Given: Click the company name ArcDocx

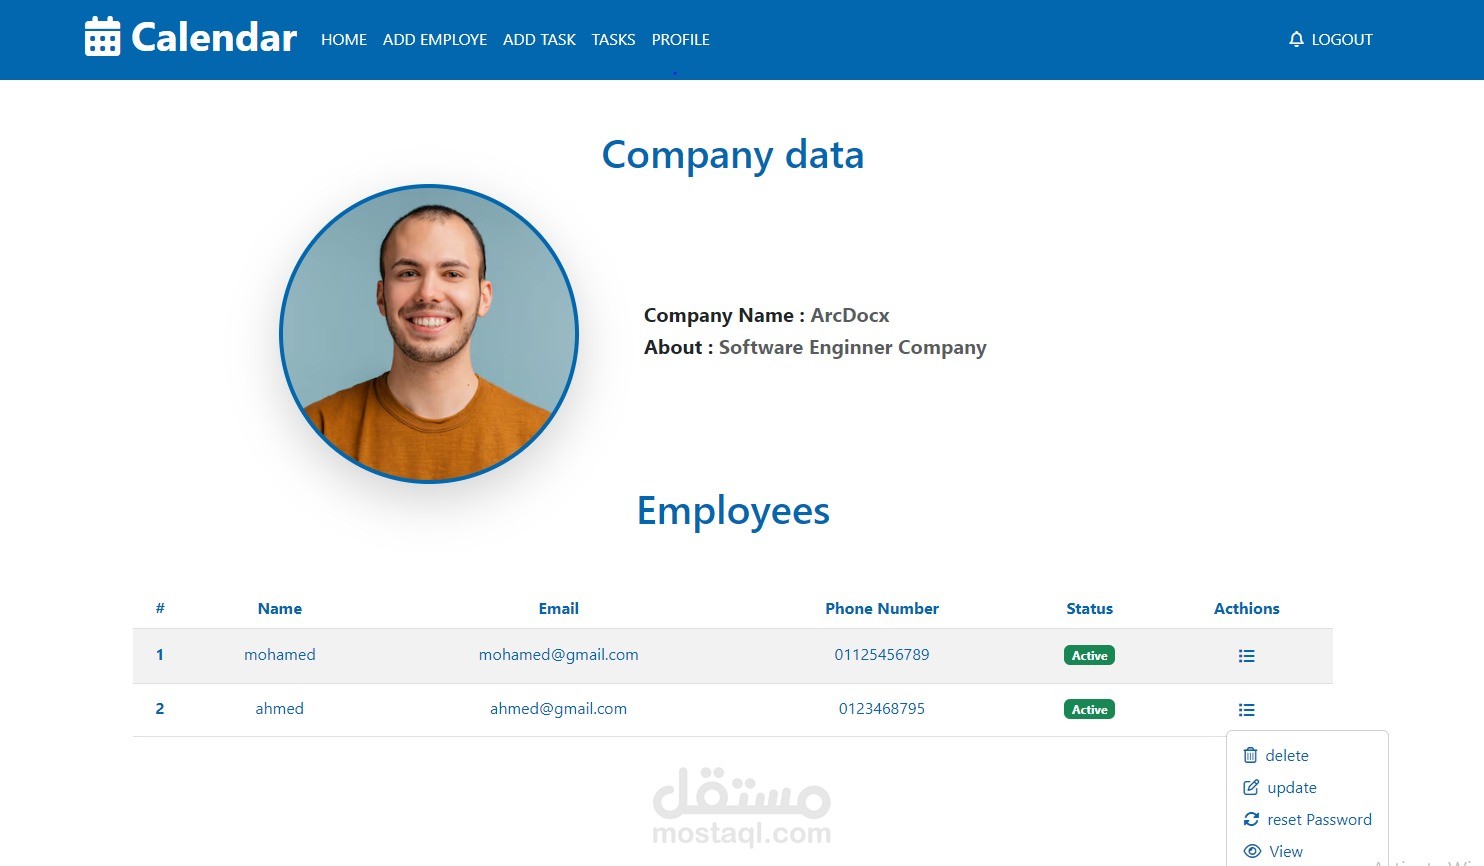Looking at the screenshot, I should (850, 316).
